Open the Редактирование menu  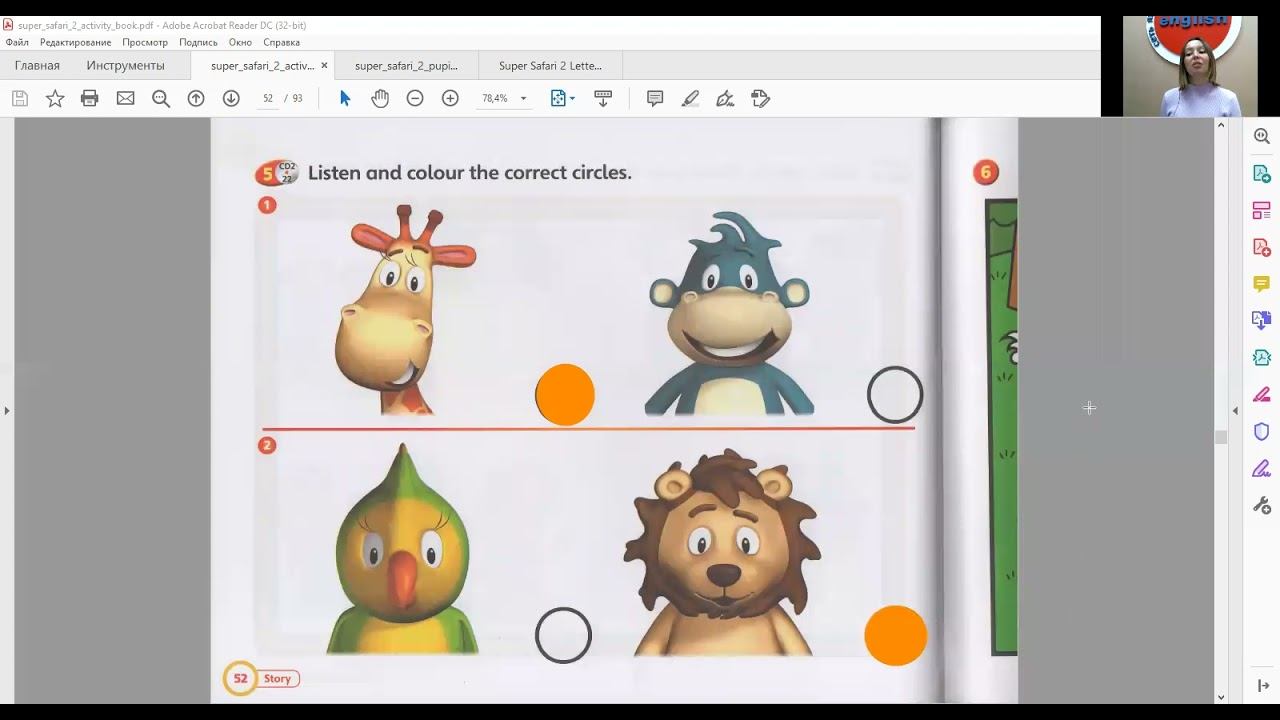tap(75, 42)
